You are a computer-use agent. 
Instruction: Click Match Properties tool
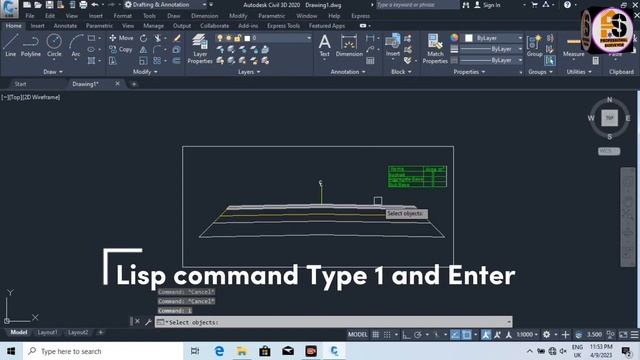click(x=435, y=49)
